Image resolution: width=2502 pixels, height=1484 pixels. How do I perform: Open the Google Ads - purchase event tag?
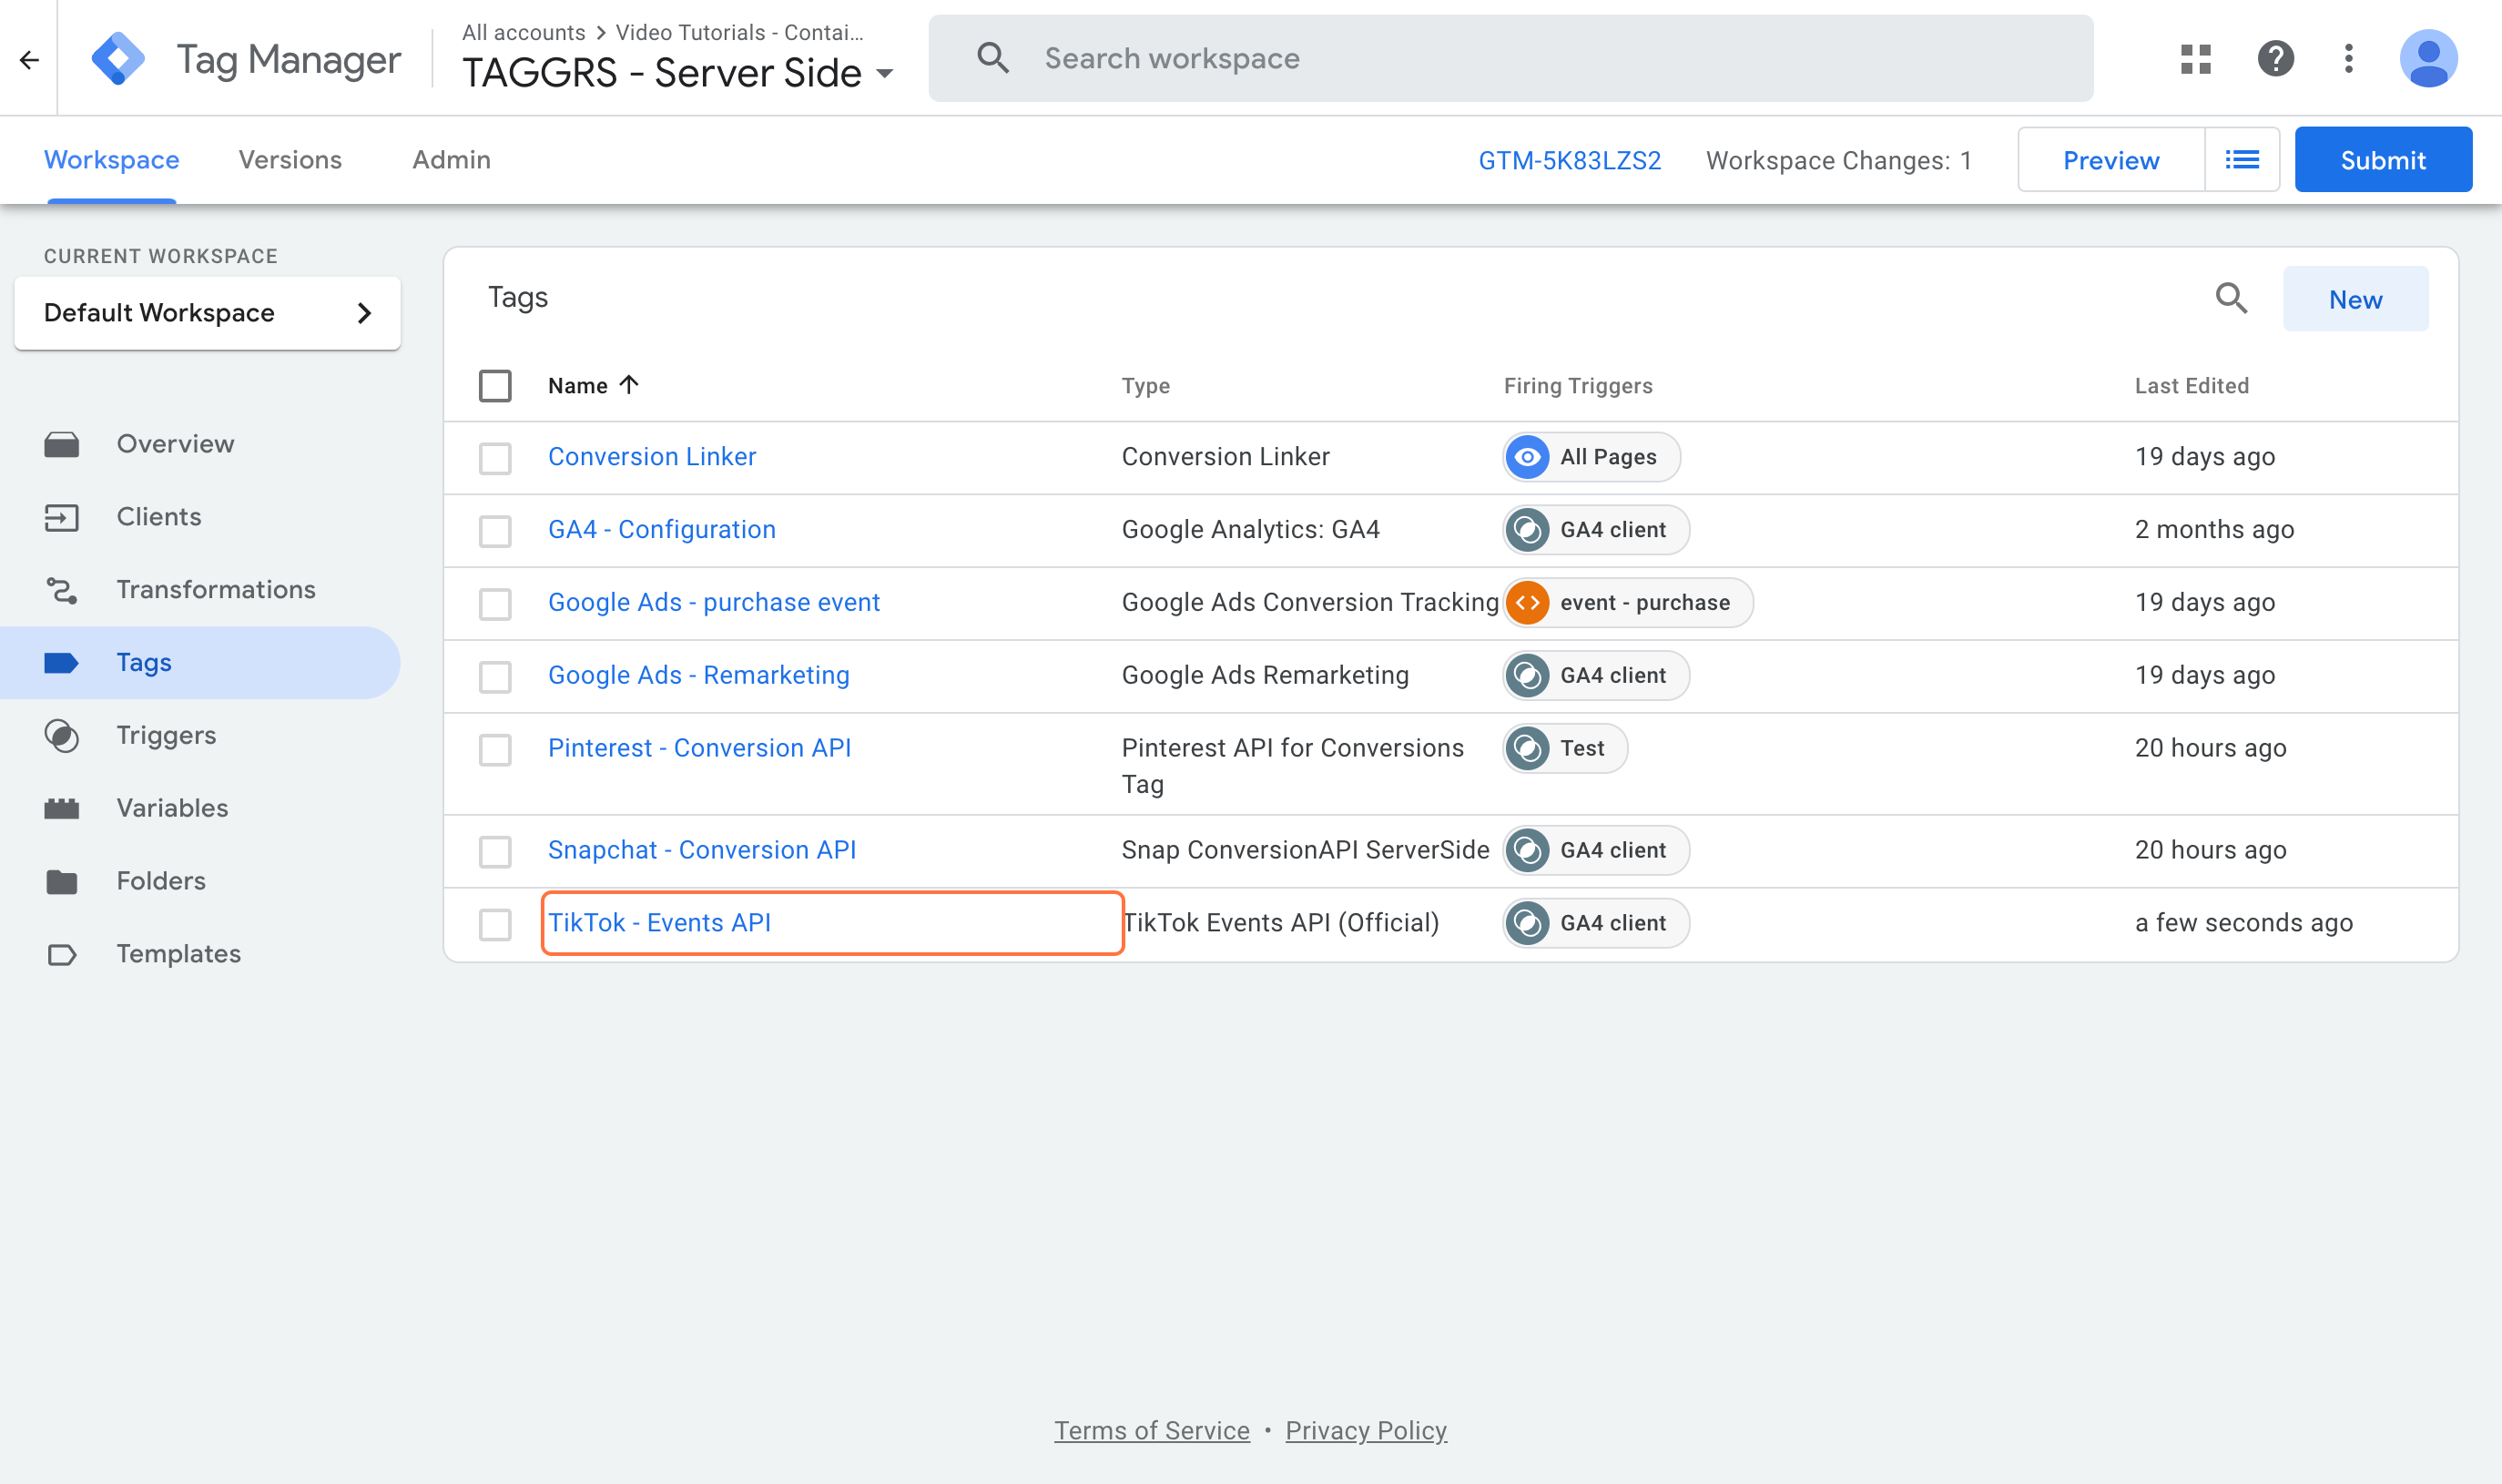click(x=714, y=602)
